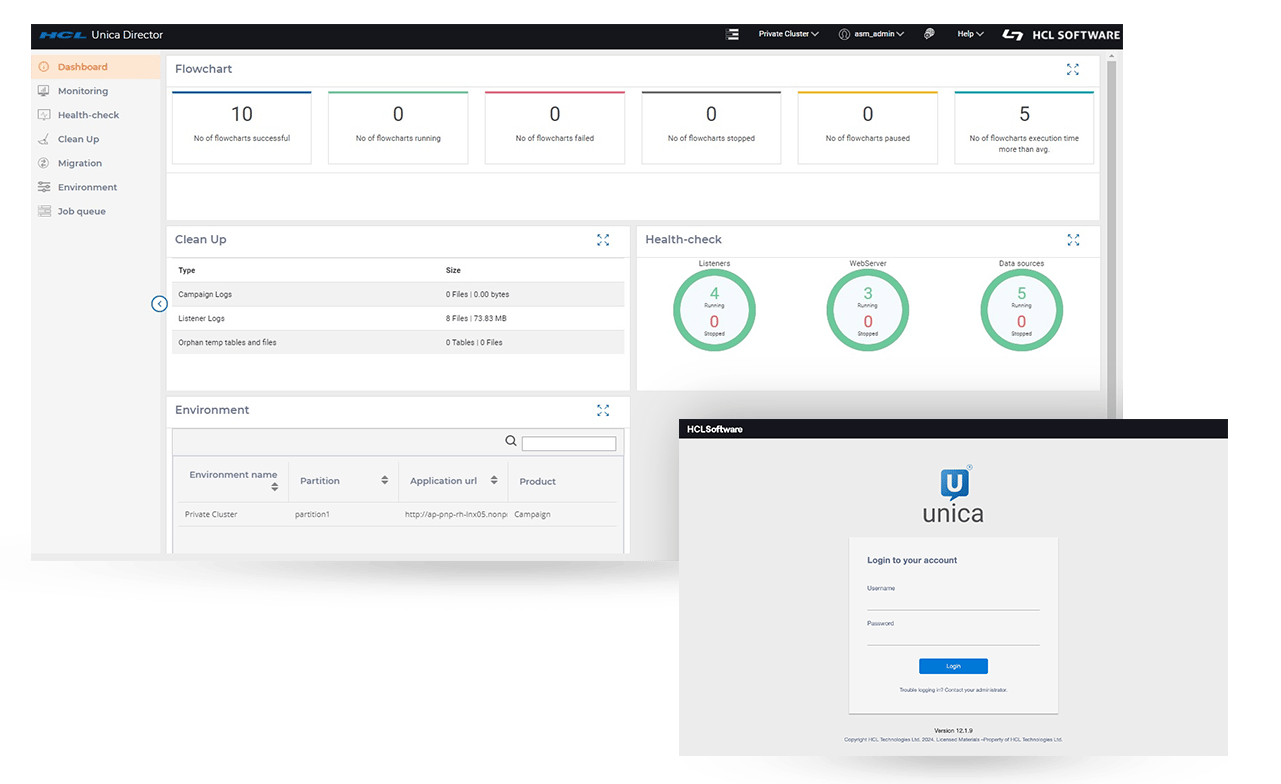This screenshot has width=1281, height=784.
Task: Click the Login button
Action: point(953,666)
